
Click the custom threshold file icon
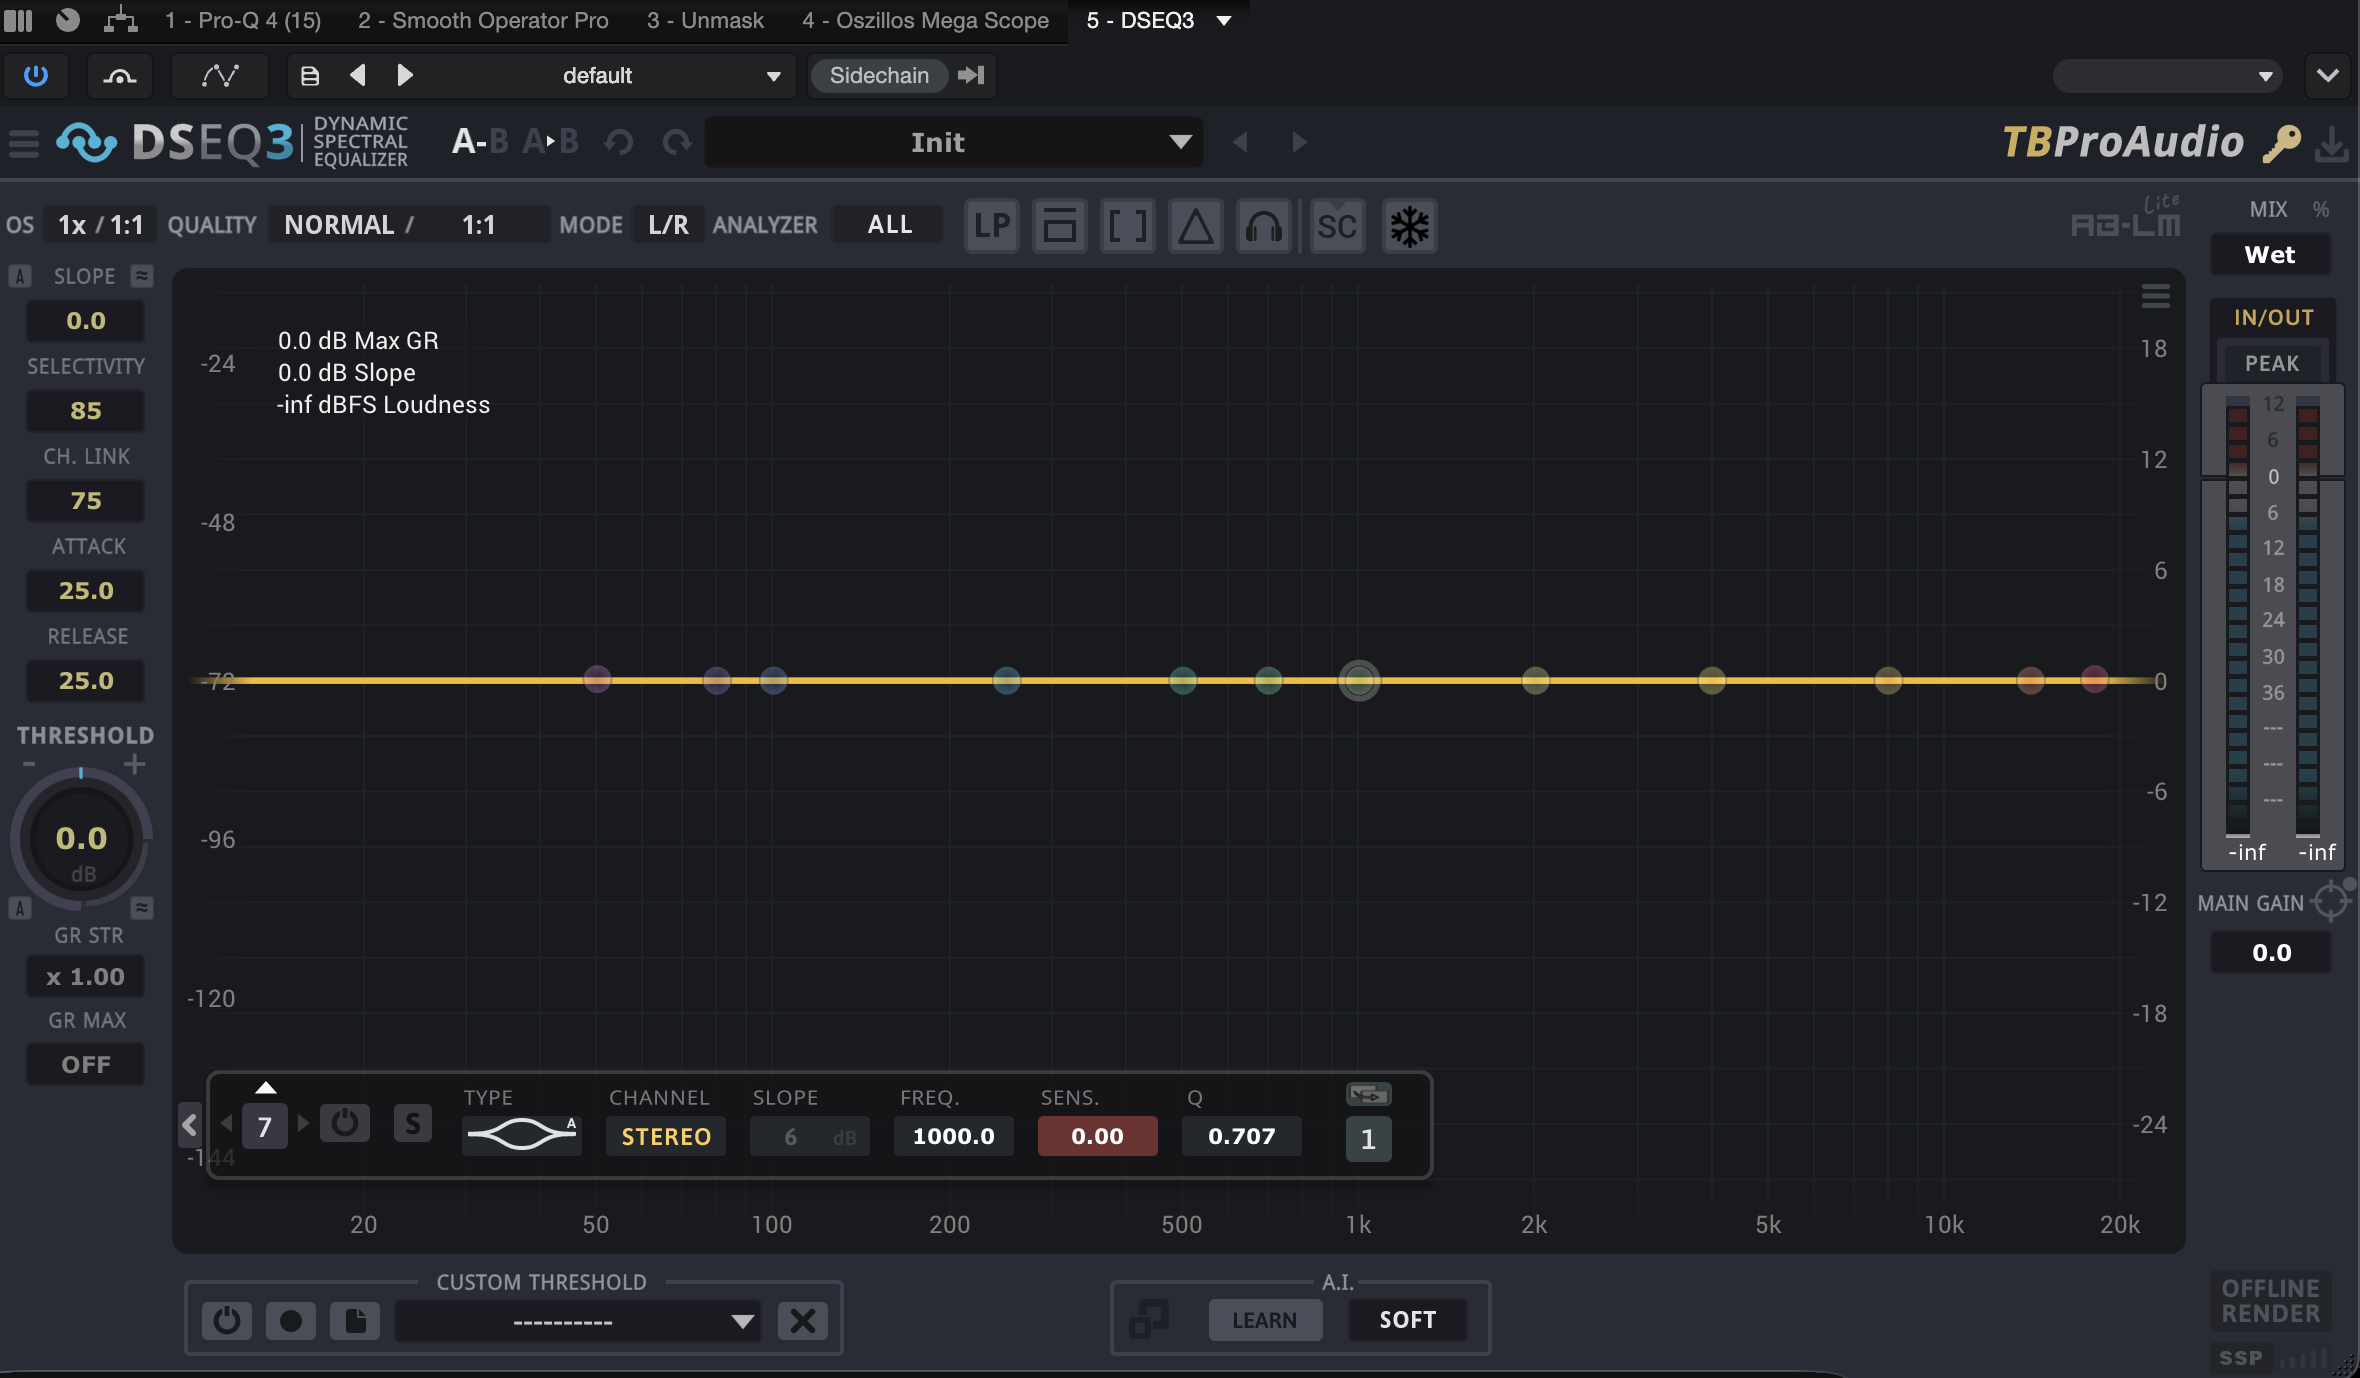(355, 1321)
